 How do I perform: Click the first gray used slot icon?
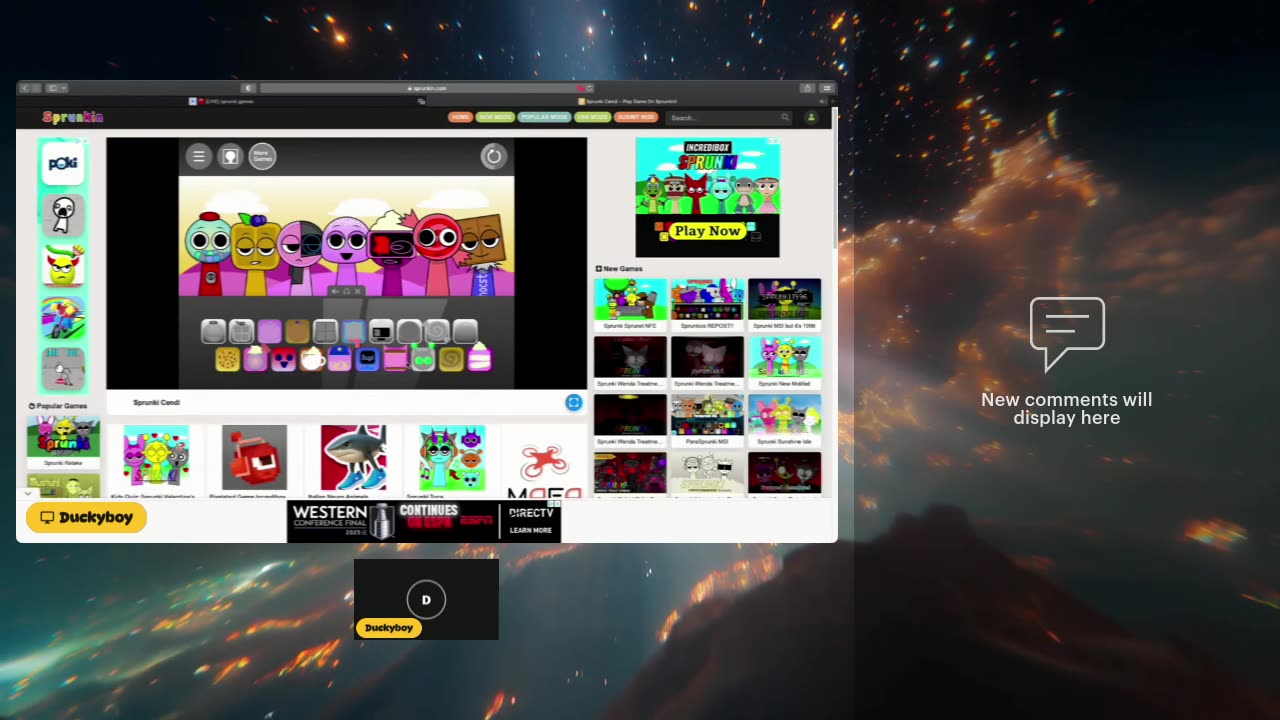tap(213, 331)
